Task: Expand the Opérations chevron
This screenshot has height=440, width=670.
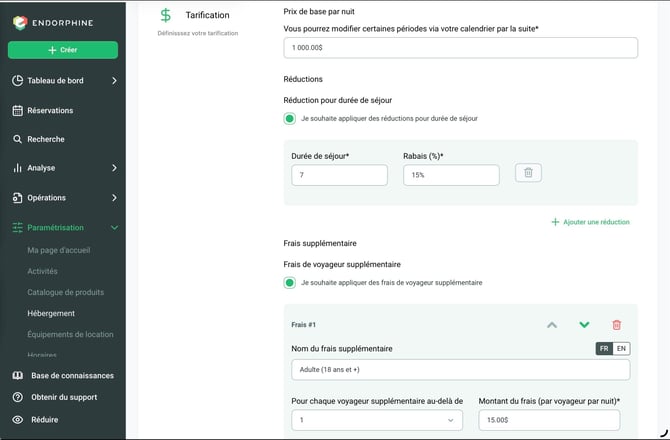Action: tap(114, 198)
